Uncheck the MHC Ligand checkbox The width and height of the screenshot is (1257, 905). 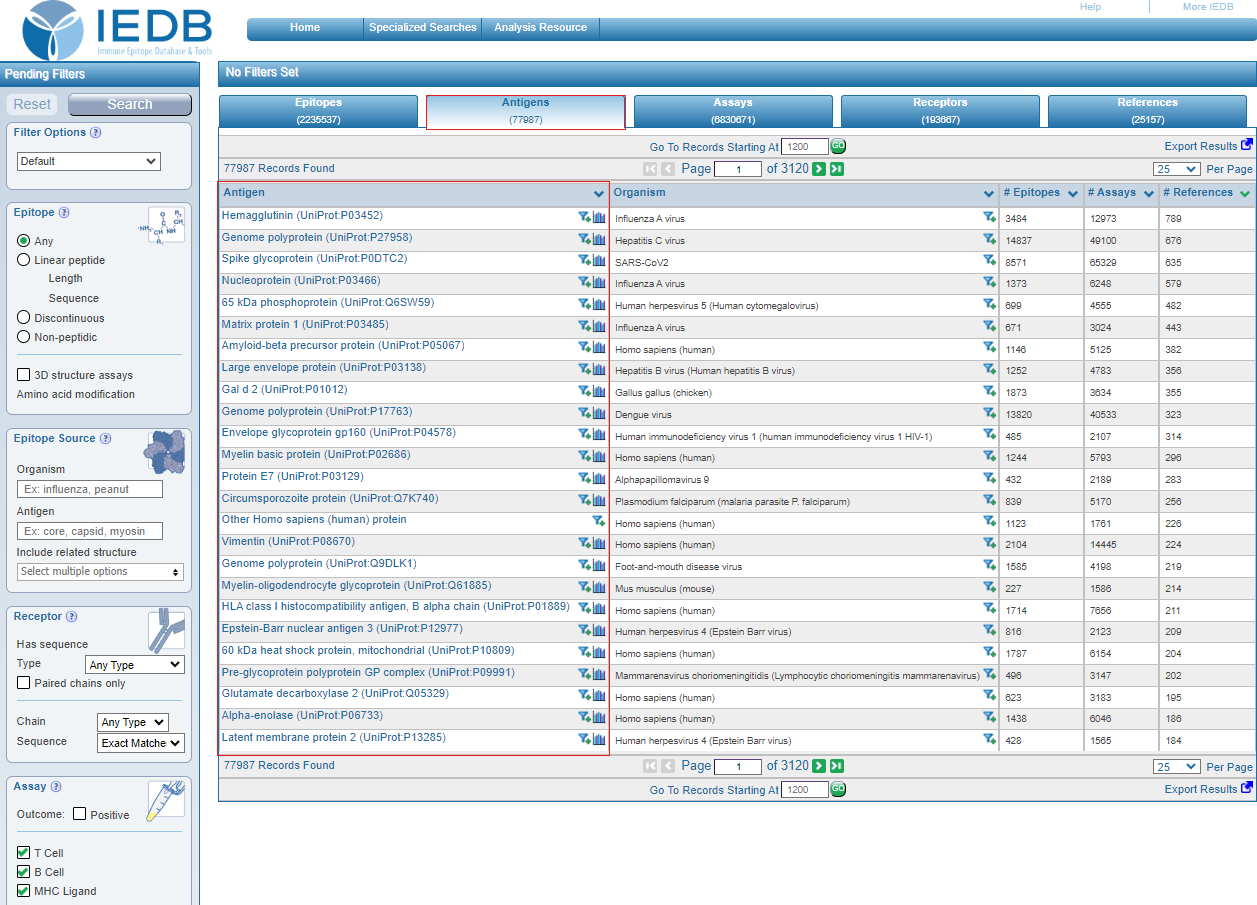pyautogui.click(x=24, y=891)
